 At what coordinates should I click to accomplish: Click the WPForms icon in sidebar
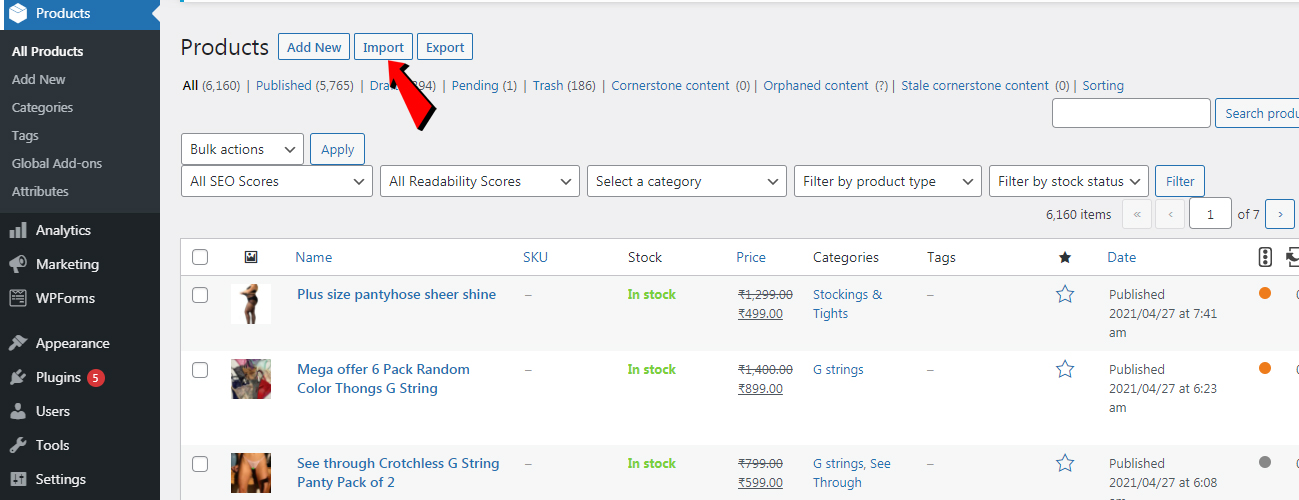18,298
